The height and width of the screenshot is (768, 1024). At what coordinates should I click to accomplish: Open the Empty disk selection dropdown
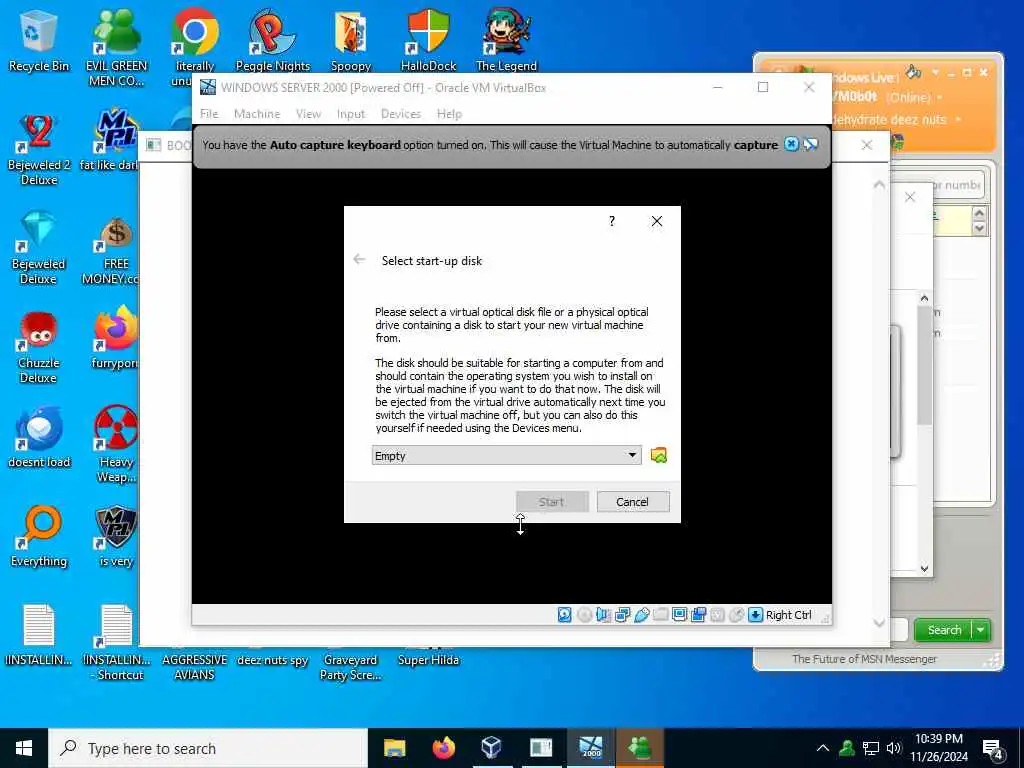[x=506, y=455]
